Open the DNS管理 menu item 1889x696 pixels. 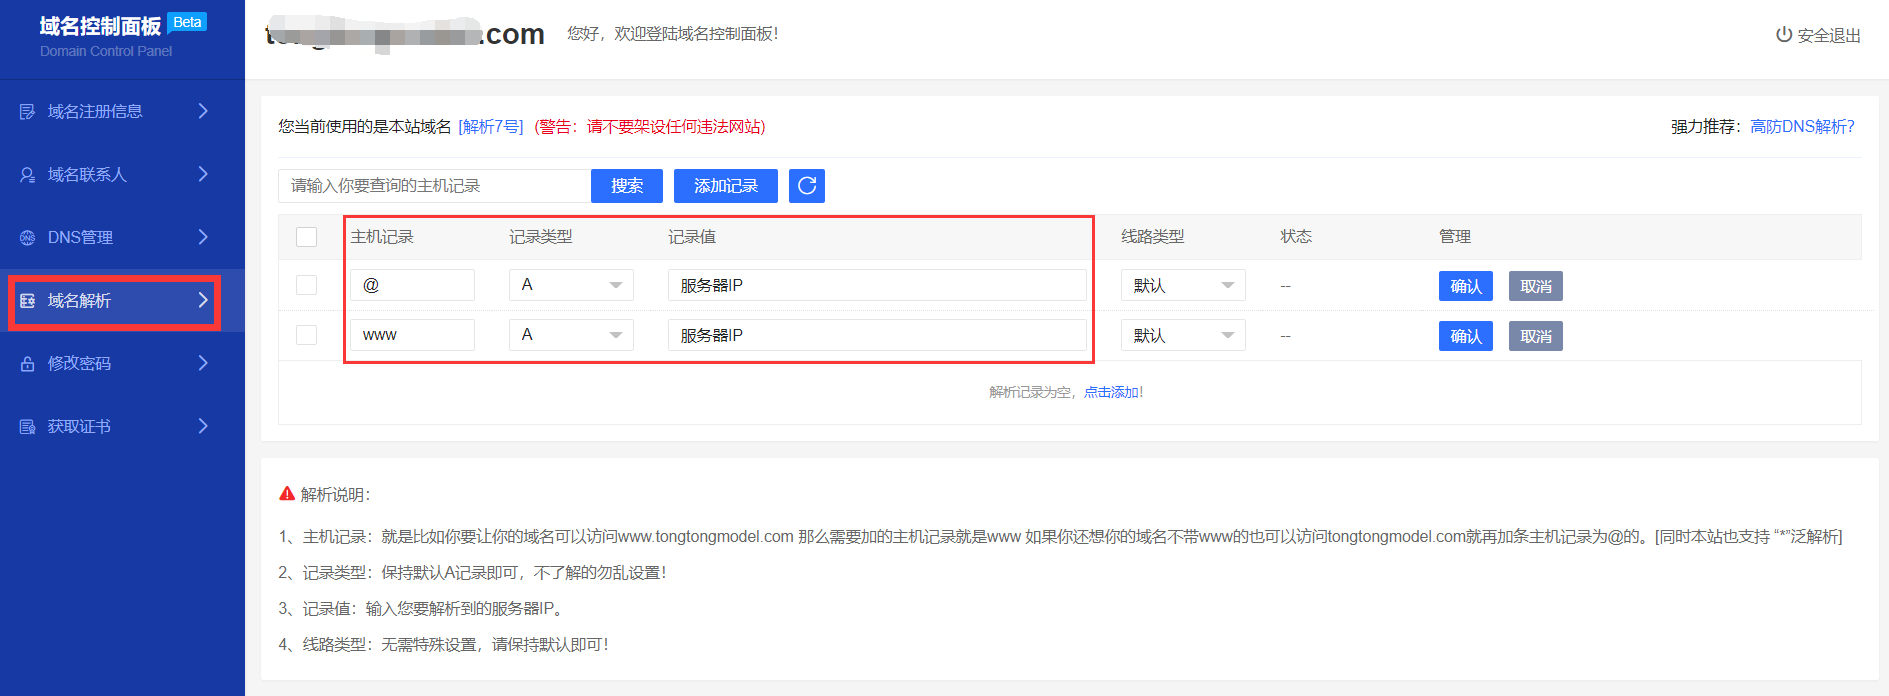pyautogui.click(x=122, y=237)
